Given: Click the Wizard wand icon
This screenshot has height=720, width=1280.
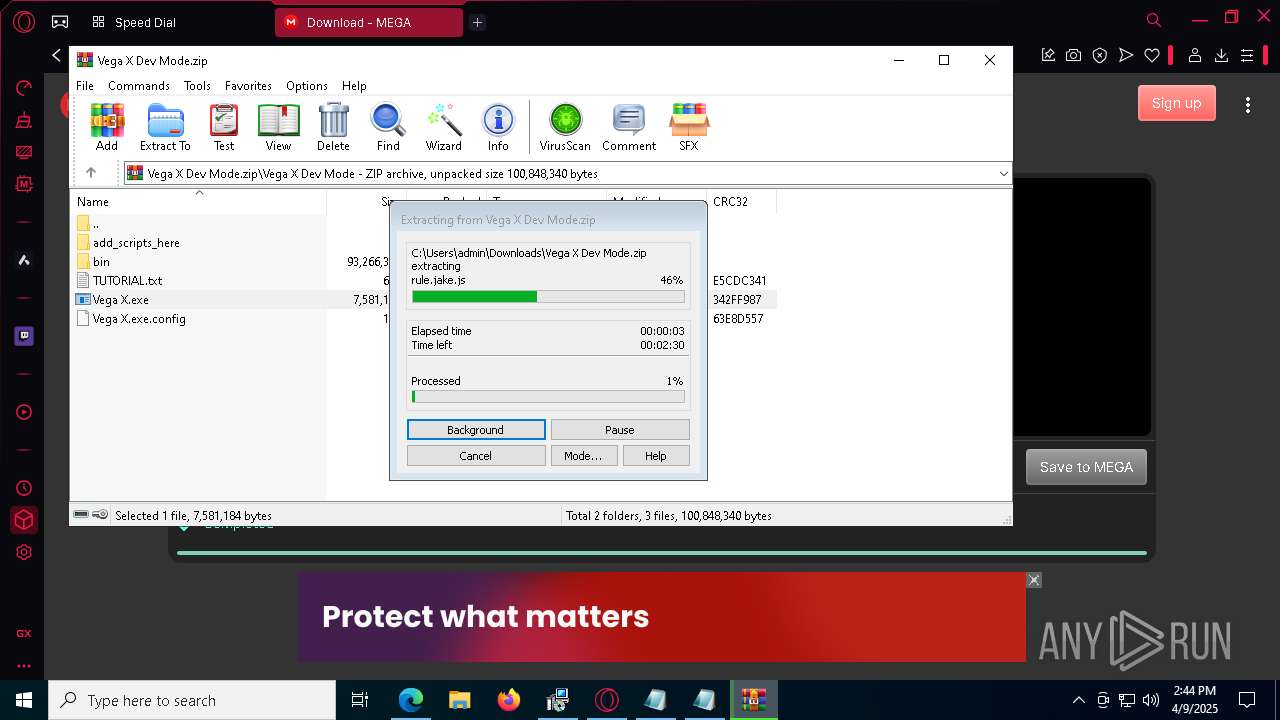Looking at the screenshot, I should point(443,127).
